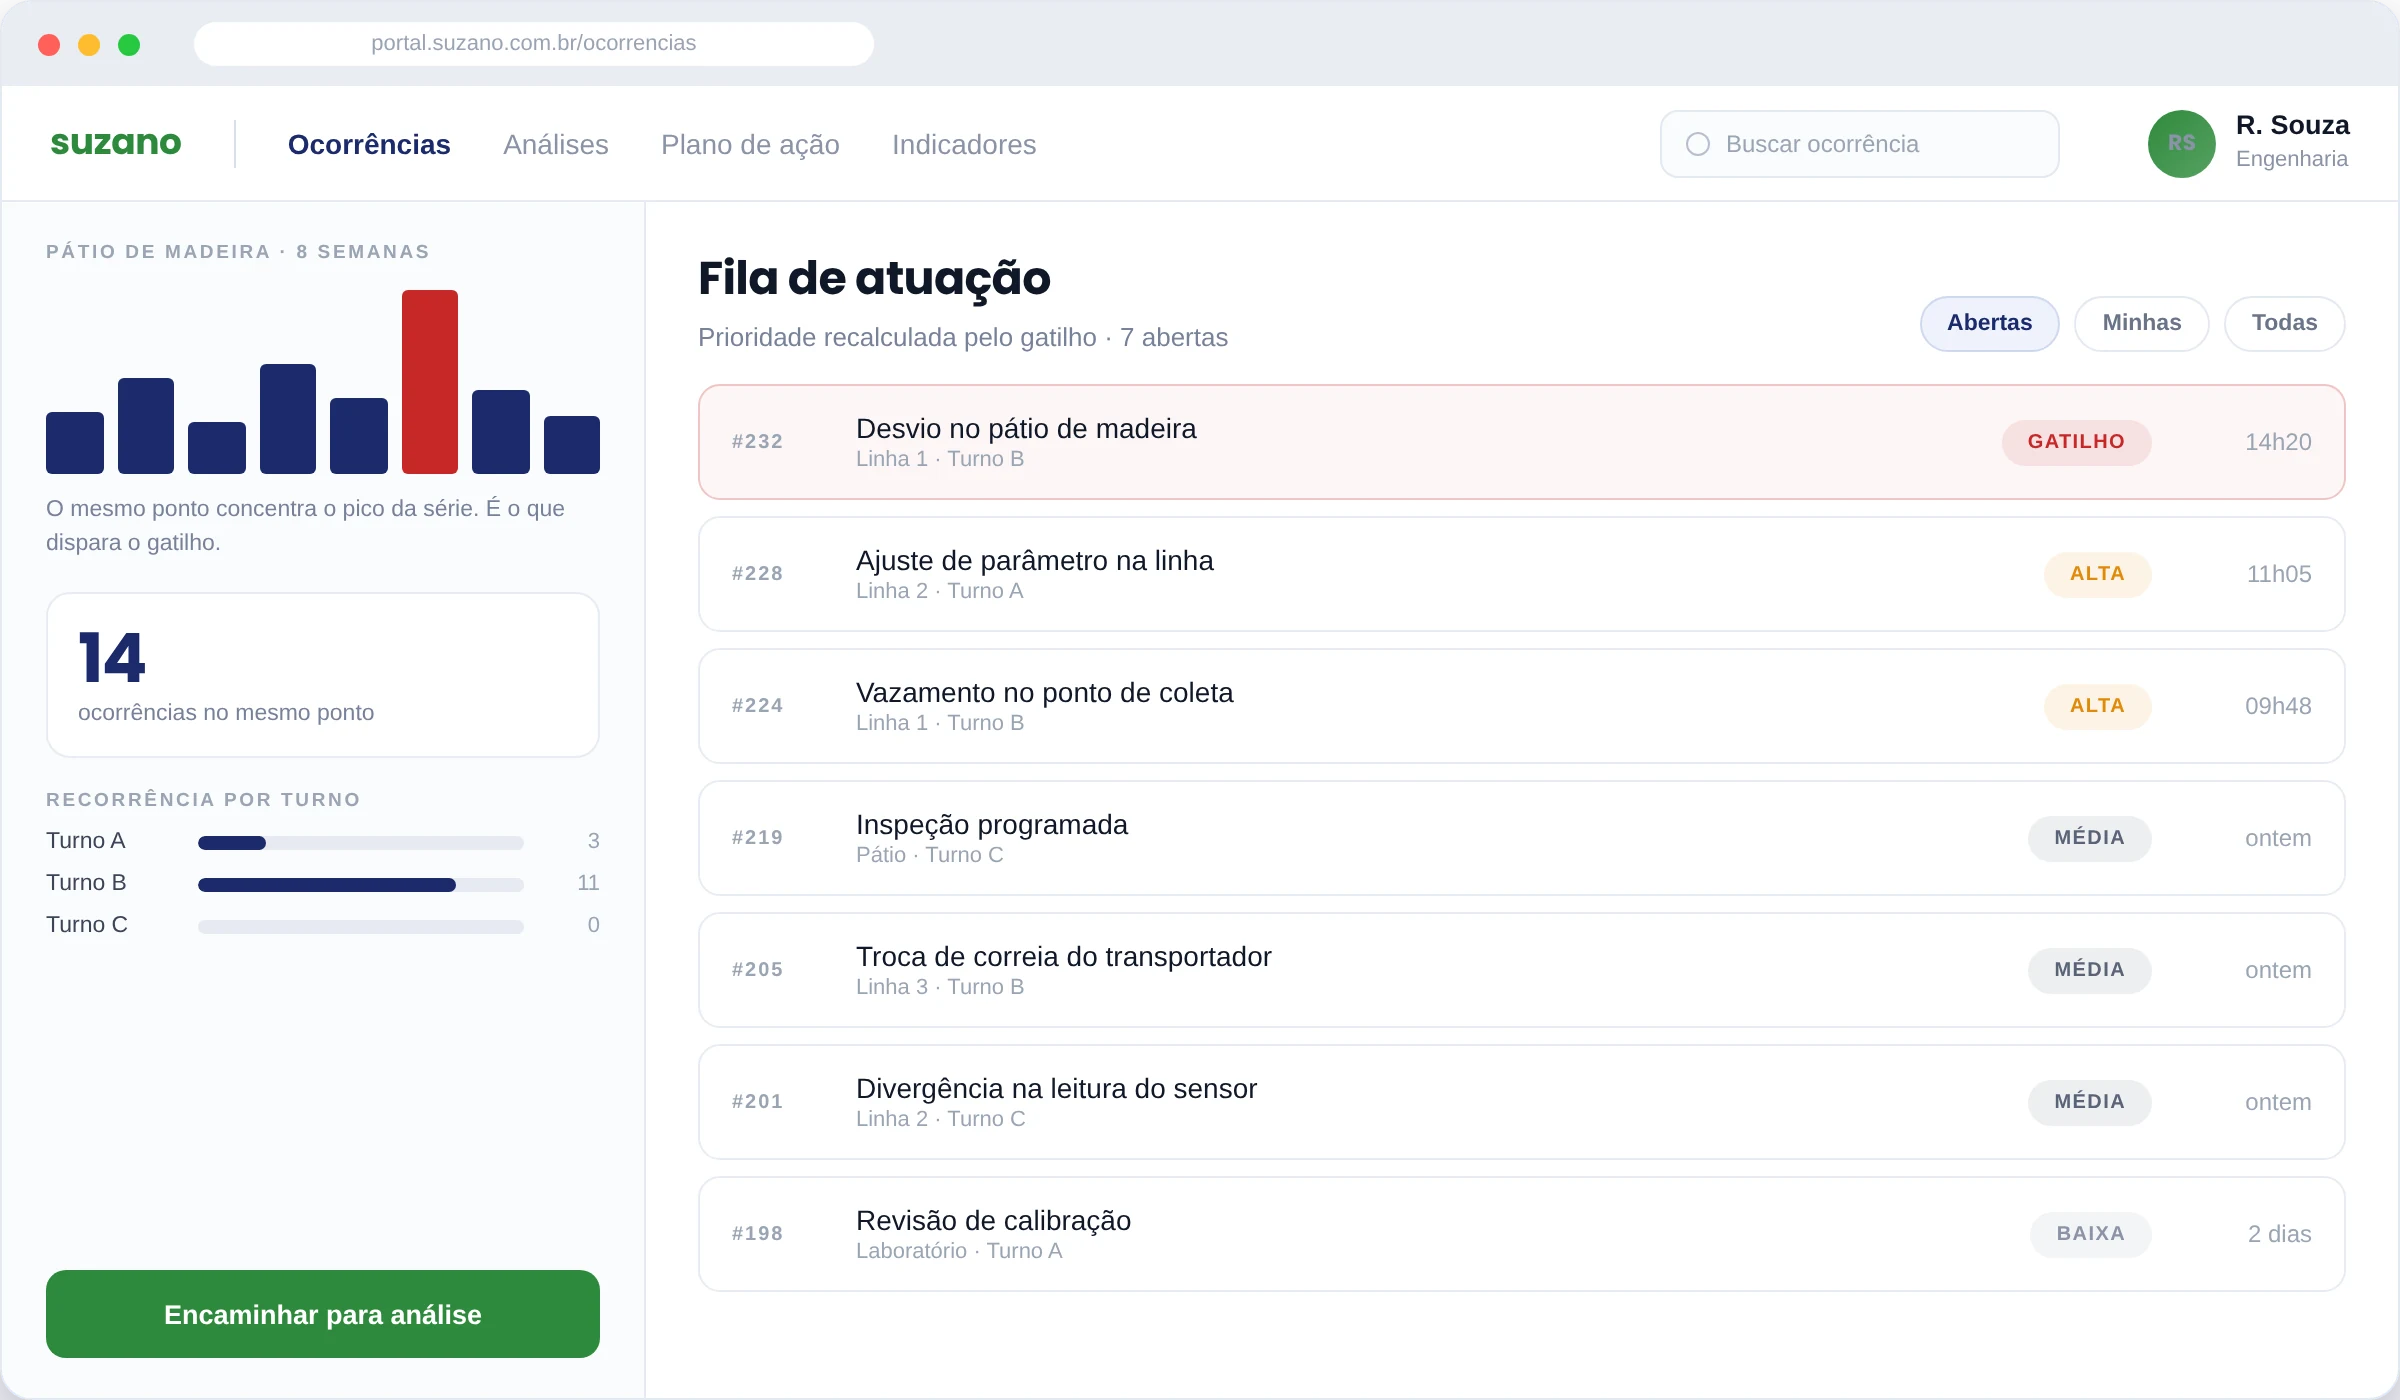
Task: Click the ALTA badge on #228
Action: [x=2097, y=574]
